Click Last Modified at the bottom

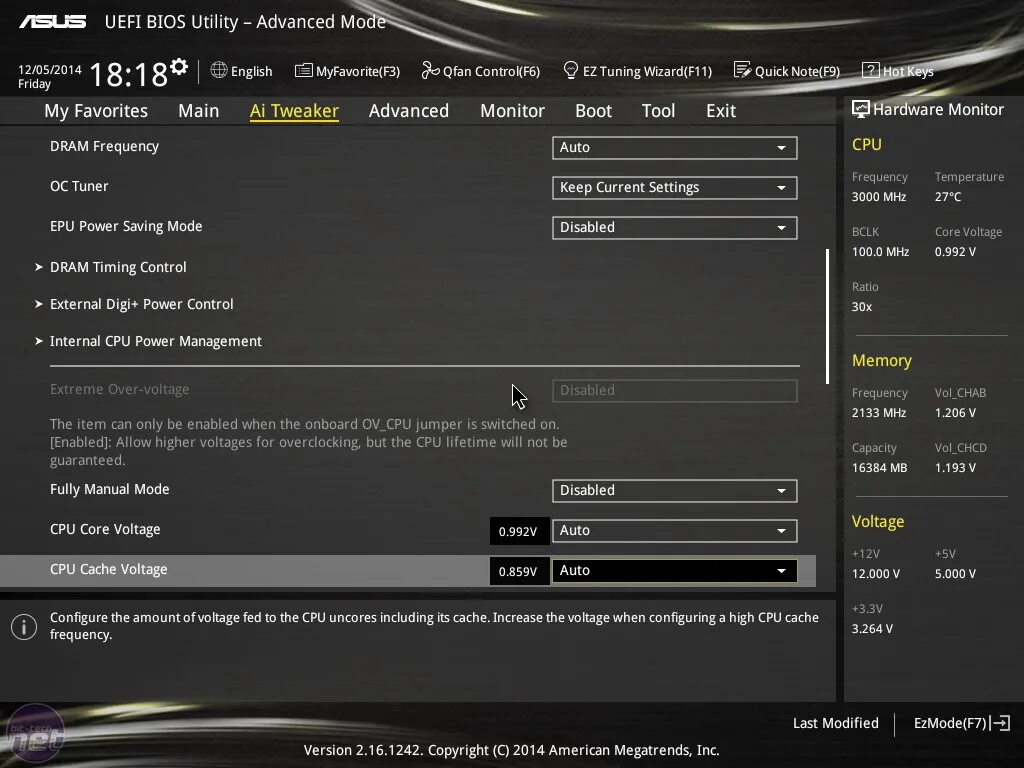click(x=835, y=723)
